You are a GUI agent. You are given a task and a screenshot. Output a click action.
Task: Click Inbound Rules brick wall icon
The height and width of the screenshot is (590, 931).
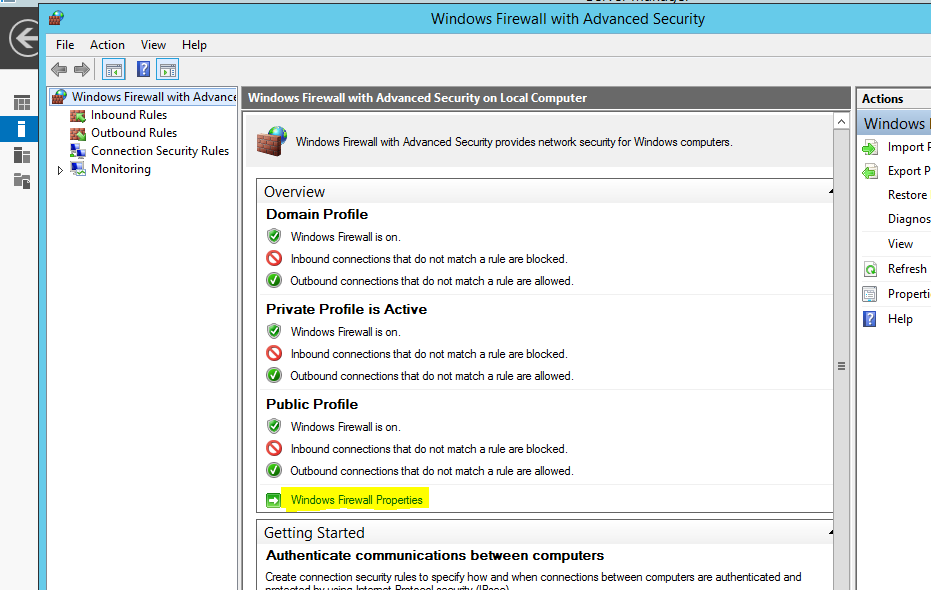[x=78, y=115]
